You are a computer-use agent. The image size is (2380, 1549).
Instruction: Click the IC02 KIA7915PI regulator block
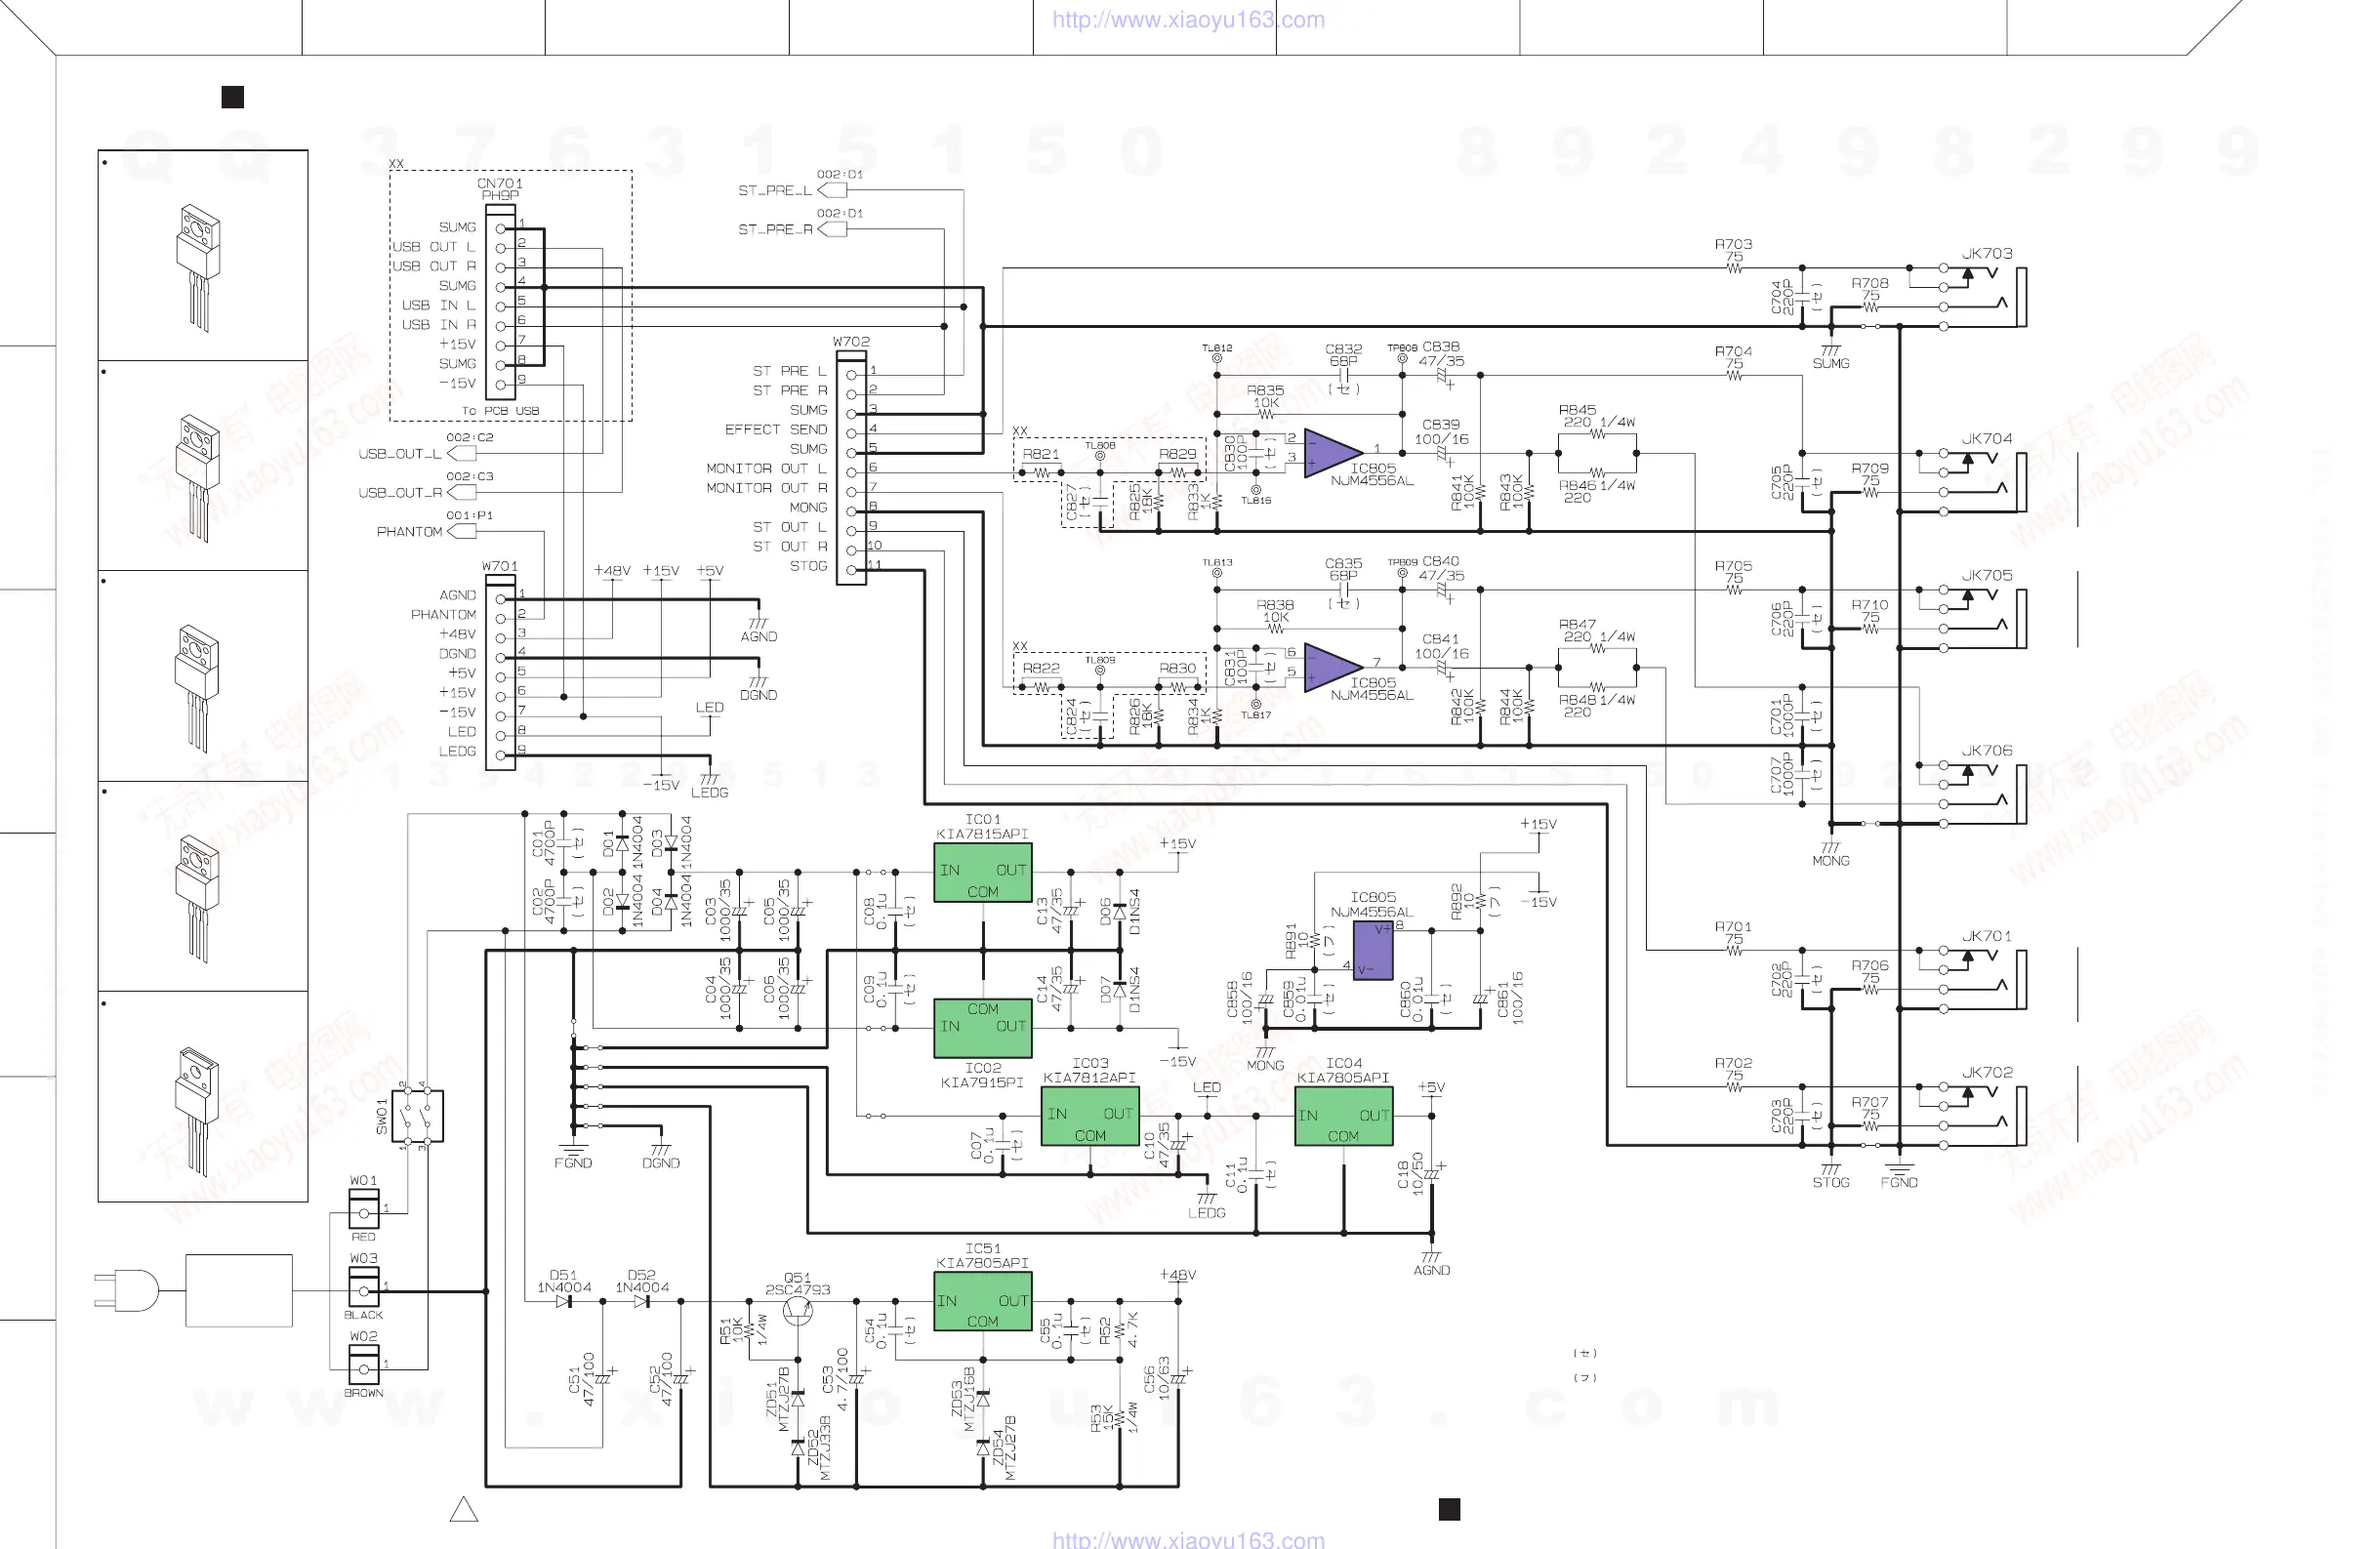(982, 1027)
